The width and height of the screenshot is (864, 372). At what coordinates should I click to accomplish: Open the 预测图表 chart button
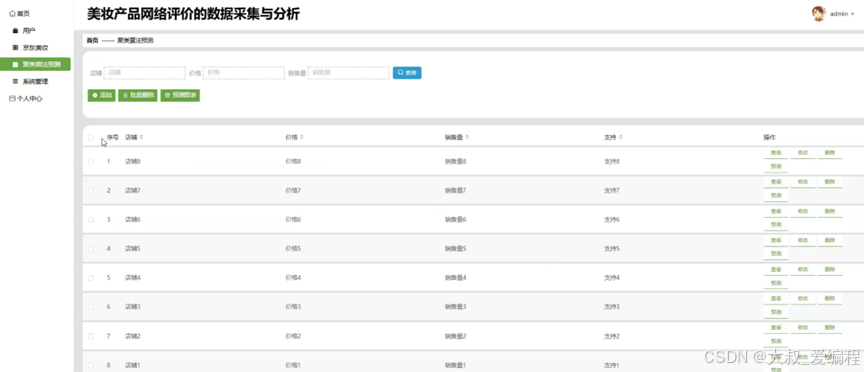tap(180, 95)
